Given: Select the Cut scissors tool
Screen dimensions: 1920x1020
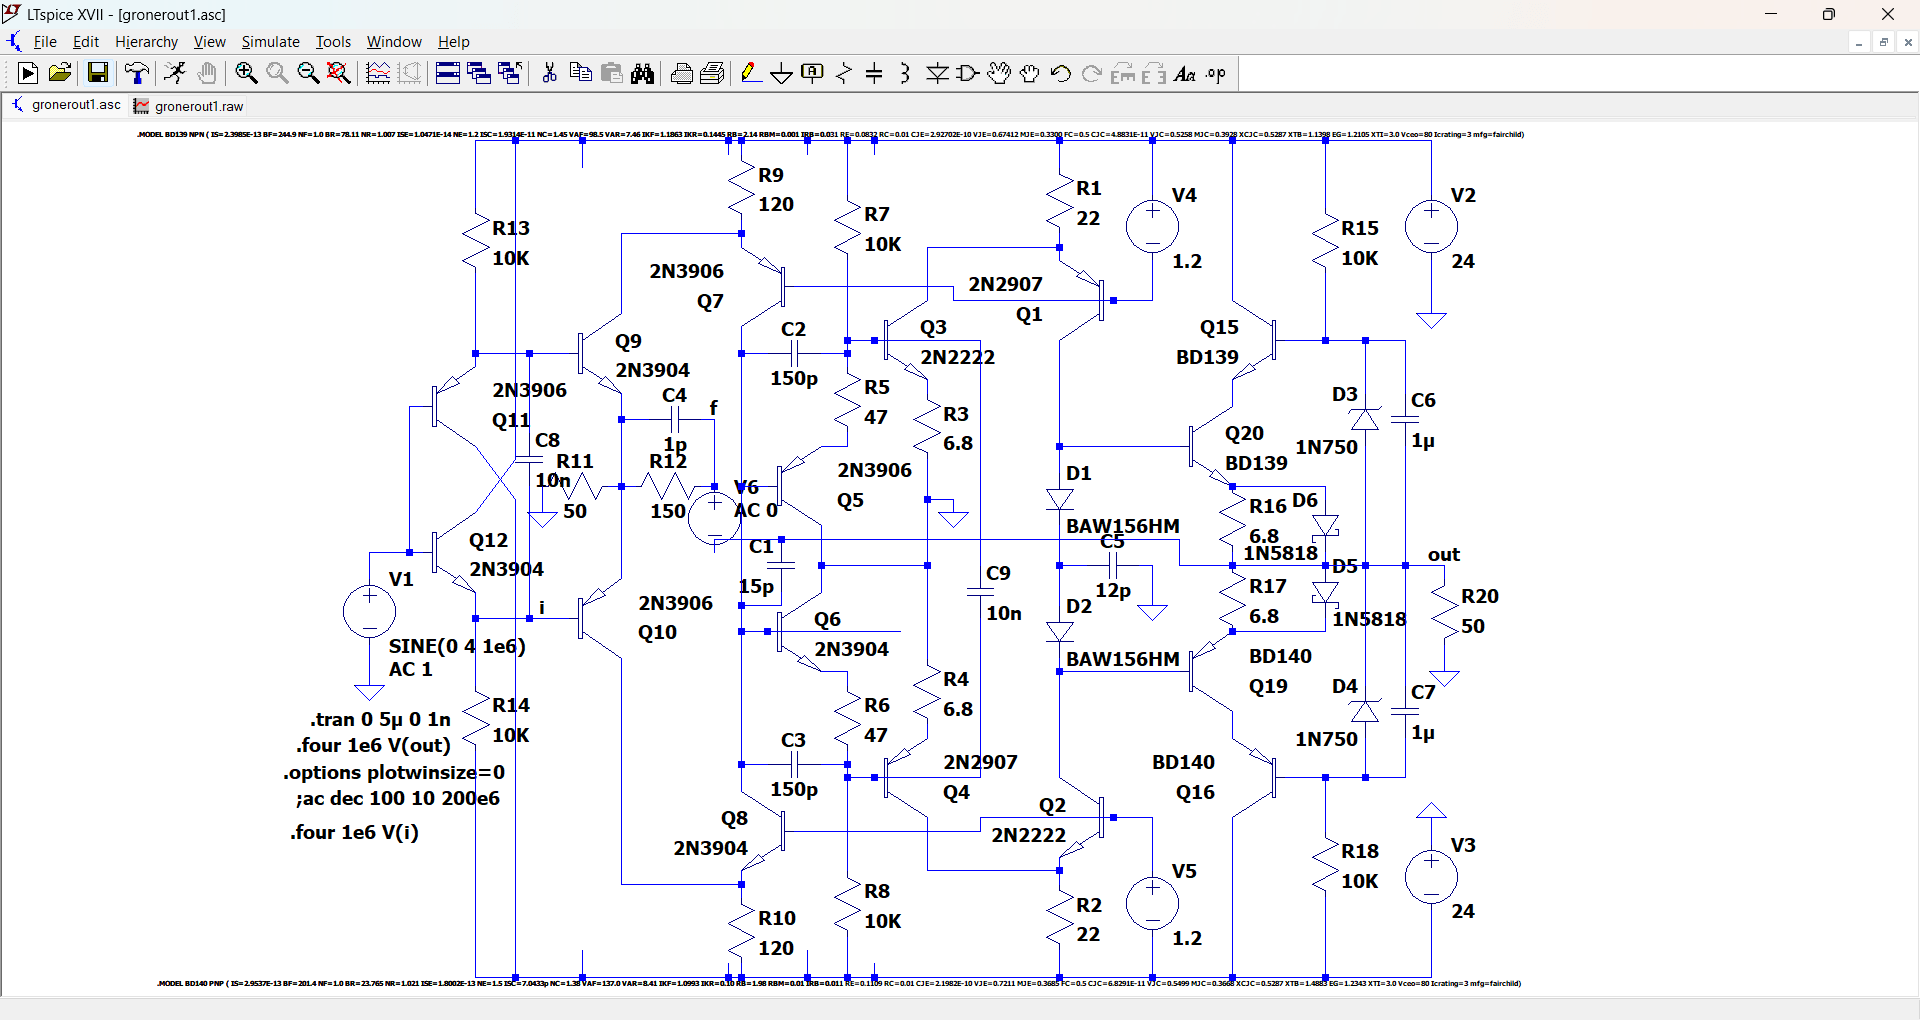Looking at the screenshot, I should click(549, 73).
